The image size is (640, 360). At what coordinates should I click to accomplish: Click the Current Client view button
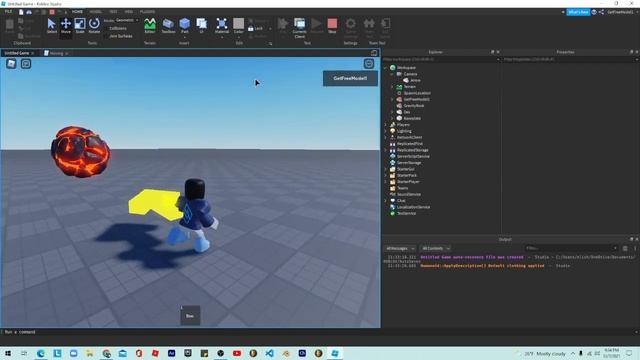(x=299, y=28)
